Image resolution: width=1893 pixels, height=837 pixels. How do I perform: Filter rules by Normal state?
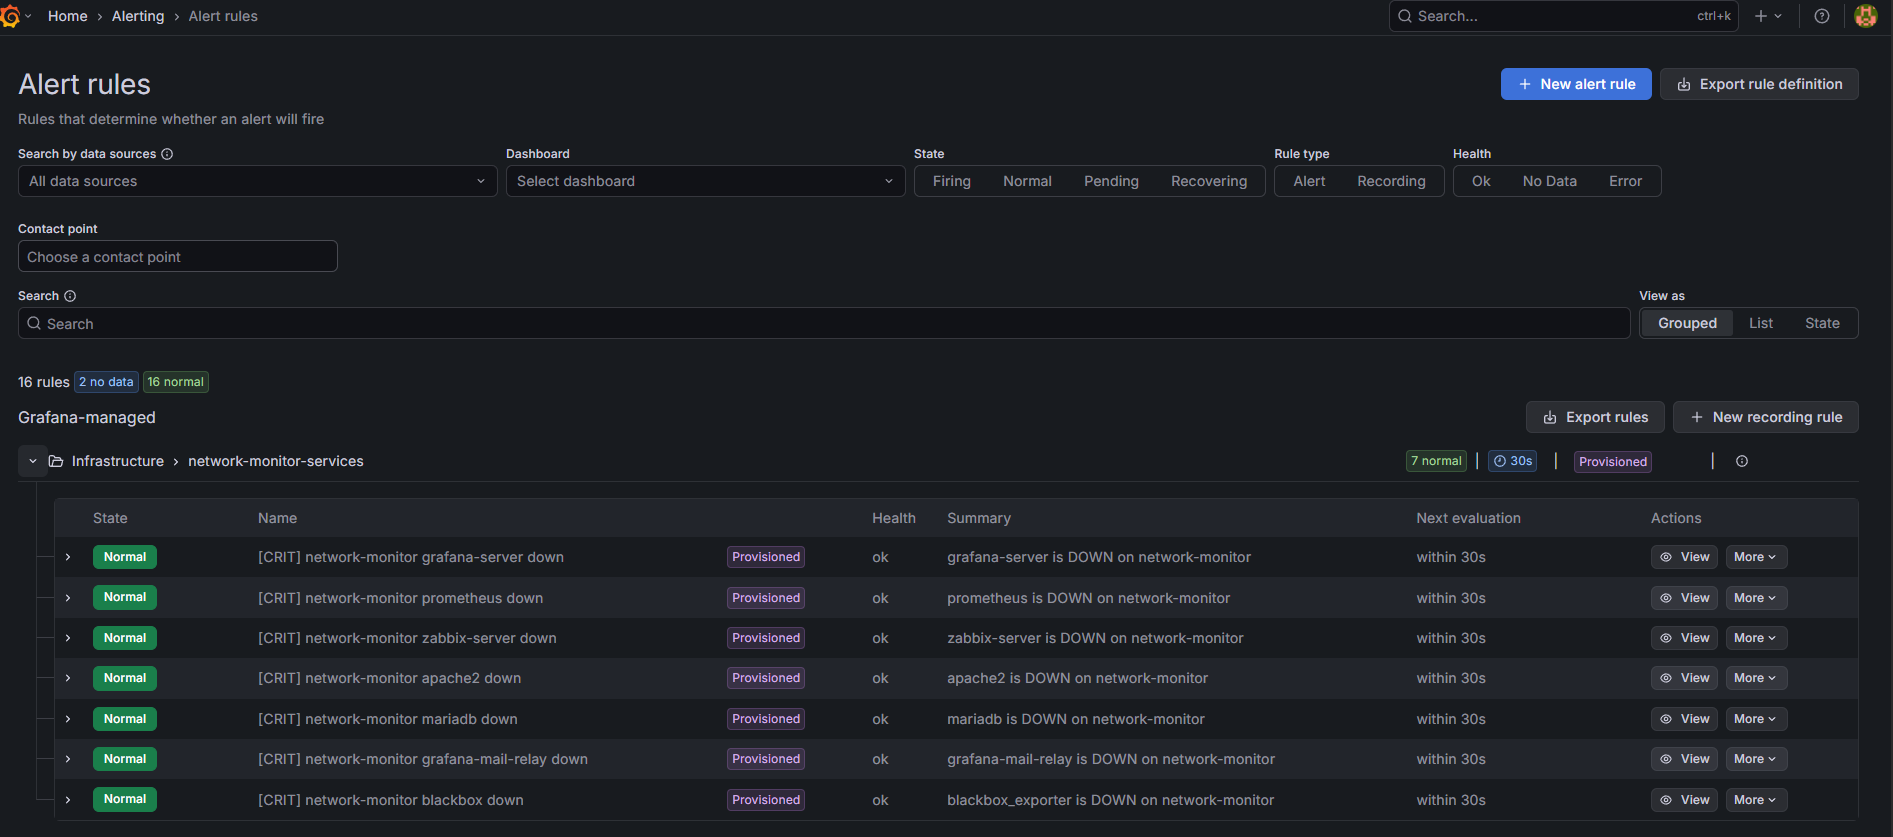tap(1027, 181)
